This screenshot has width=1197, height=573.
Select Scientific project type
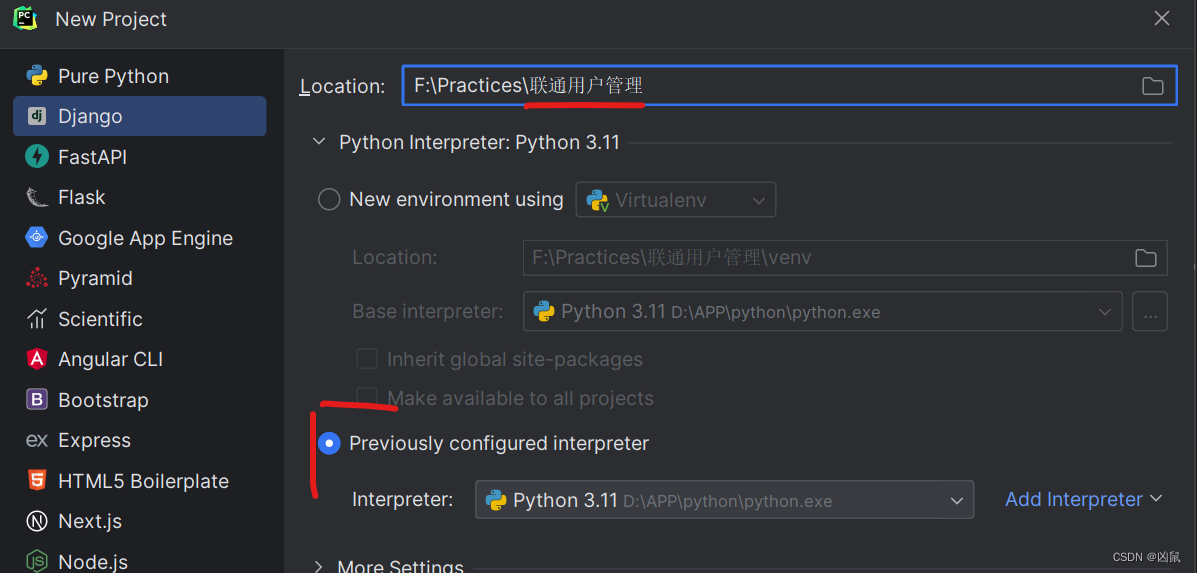[x=100, y=319]
